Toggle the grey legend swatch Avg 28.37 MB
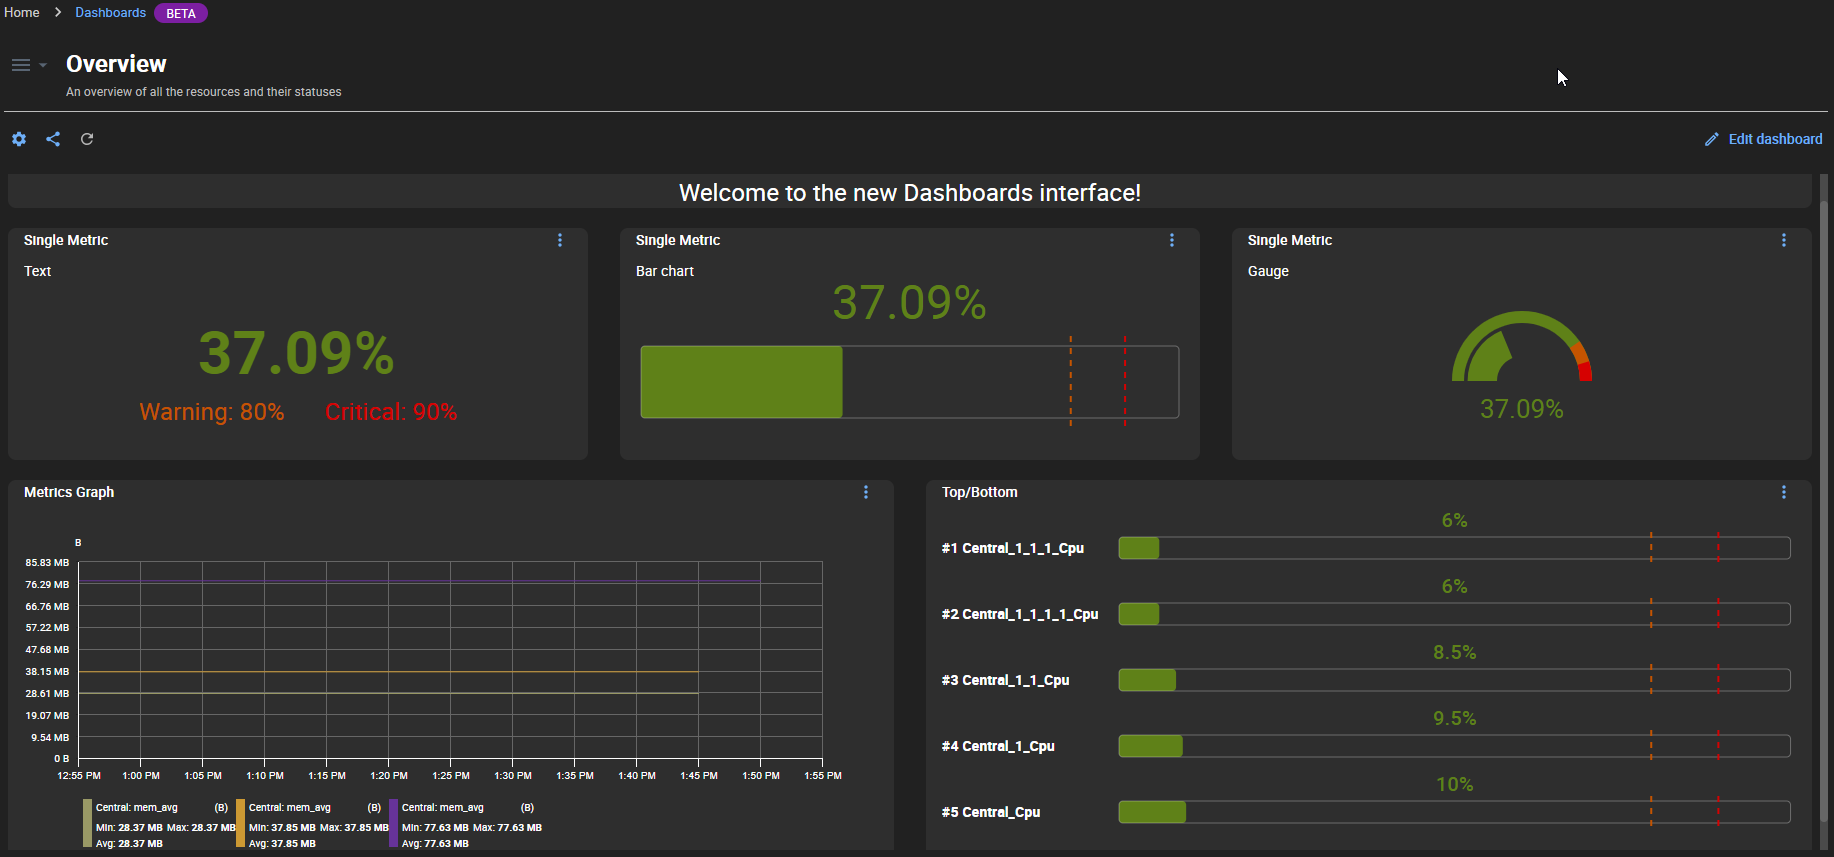The image size is (1834, 857). (87, 823)
